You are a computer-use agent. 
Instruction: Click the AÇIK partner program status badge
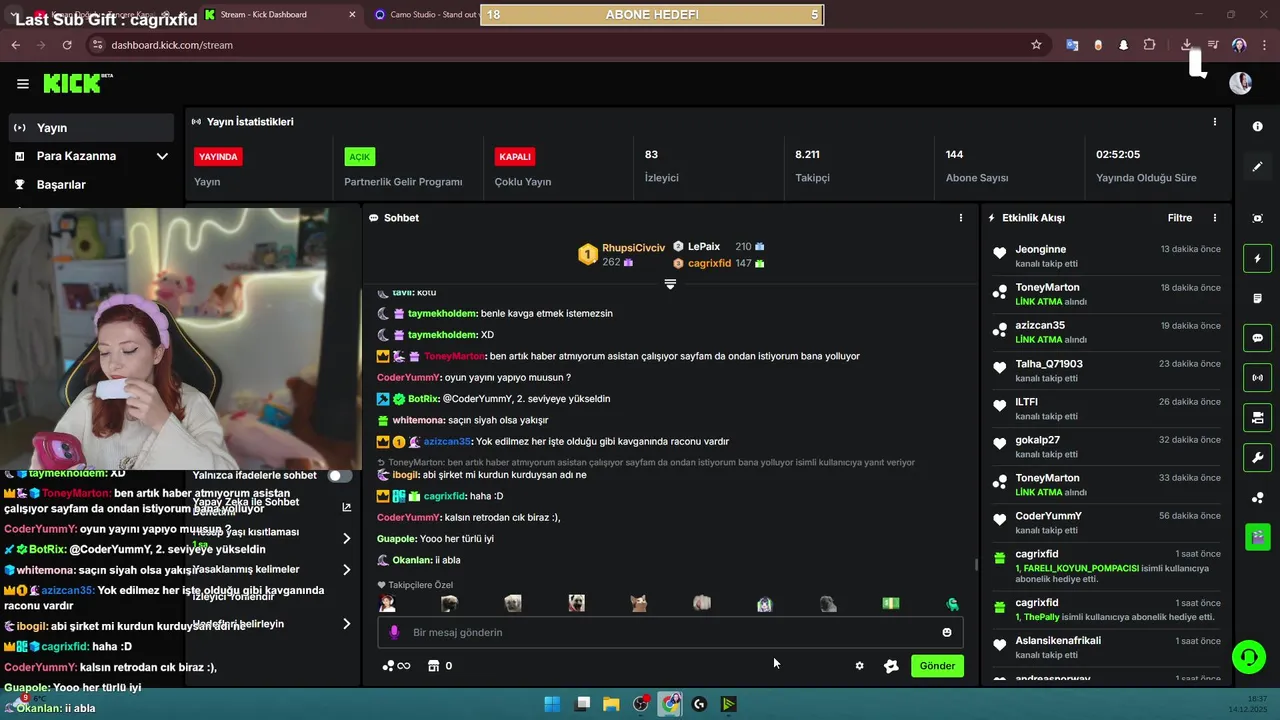point(359,157)
